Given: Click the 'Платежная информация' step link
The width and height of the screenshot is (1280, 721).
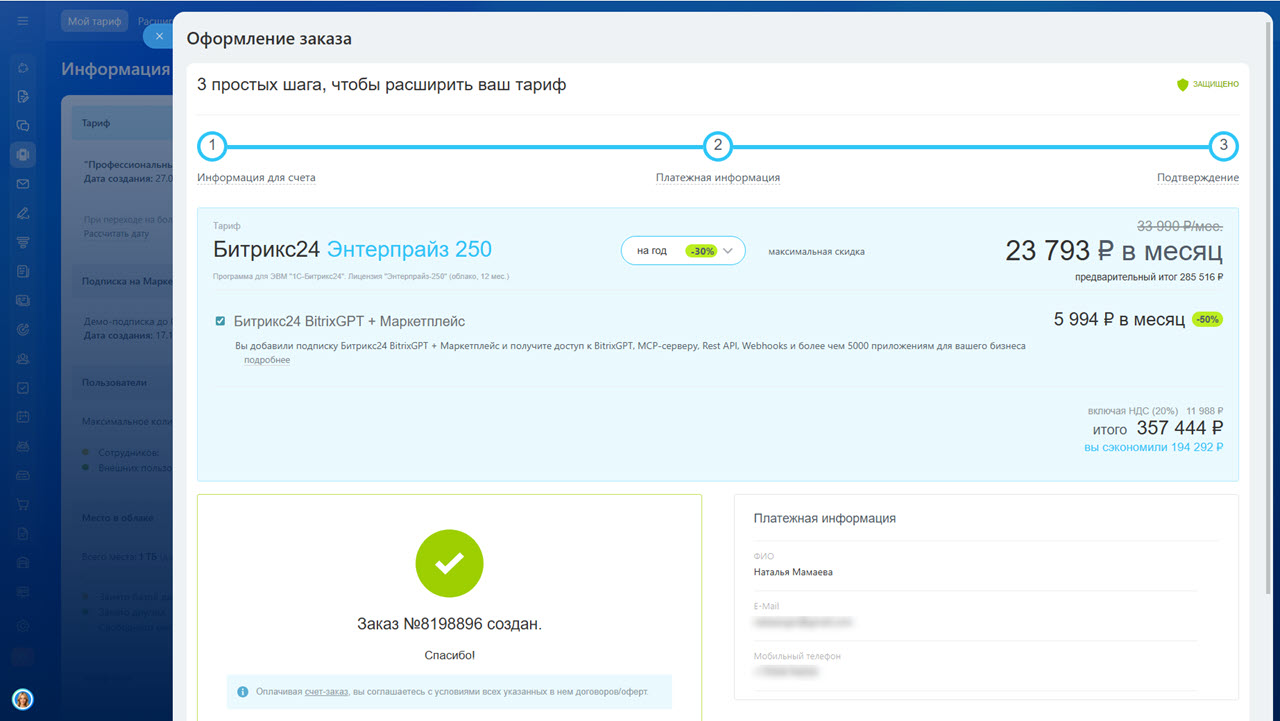Looking at the screenshot, I should click(x=717, y=178).
